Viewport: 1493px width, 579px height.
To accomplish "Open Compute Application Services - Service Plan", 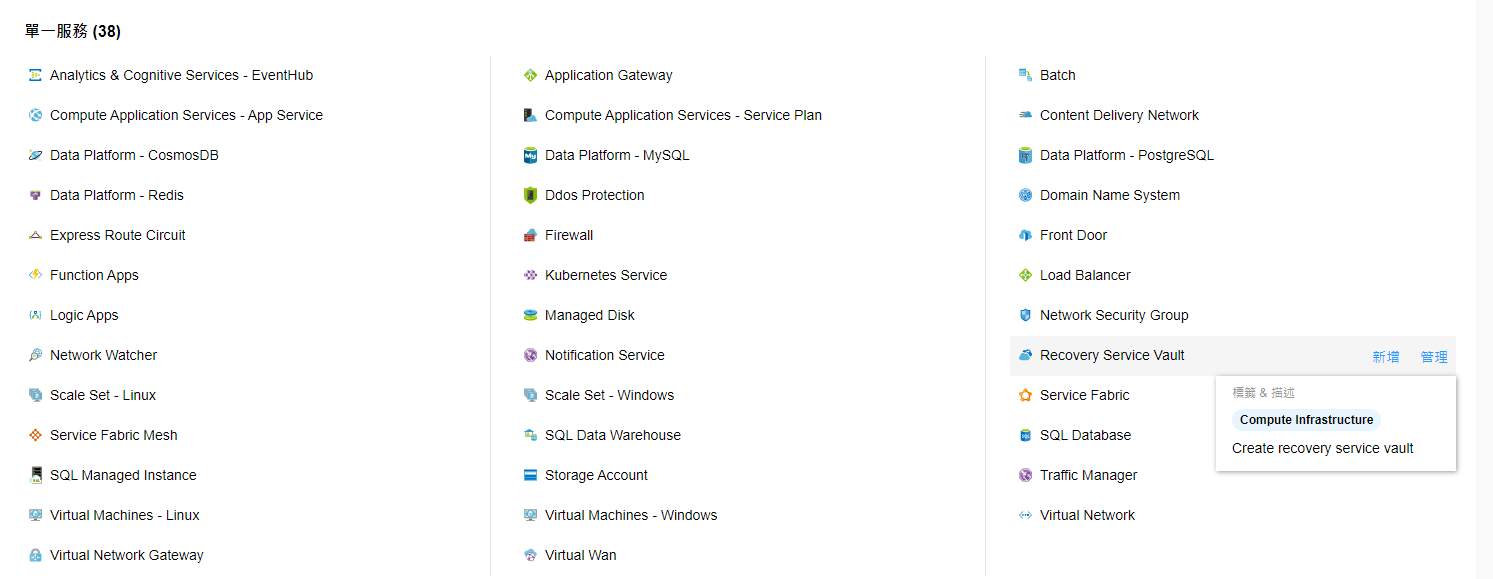I will point(683,115).
